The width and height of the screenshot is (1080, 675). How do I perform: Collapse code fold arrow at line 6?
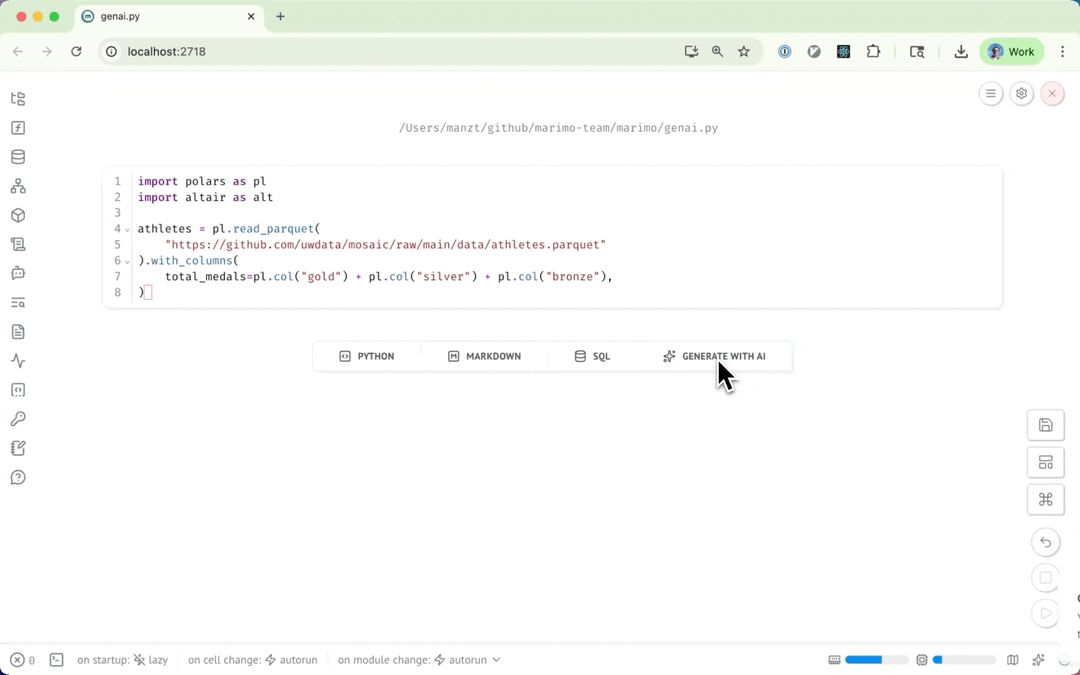[127, 262]
